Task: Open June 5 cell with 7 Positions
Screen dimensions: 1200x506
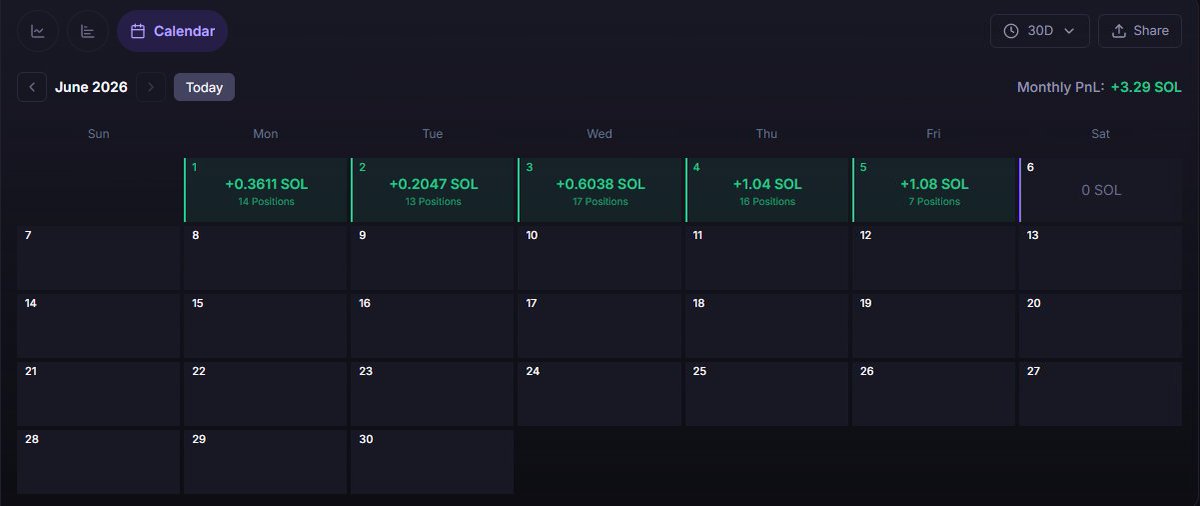Action: point(933,190)
